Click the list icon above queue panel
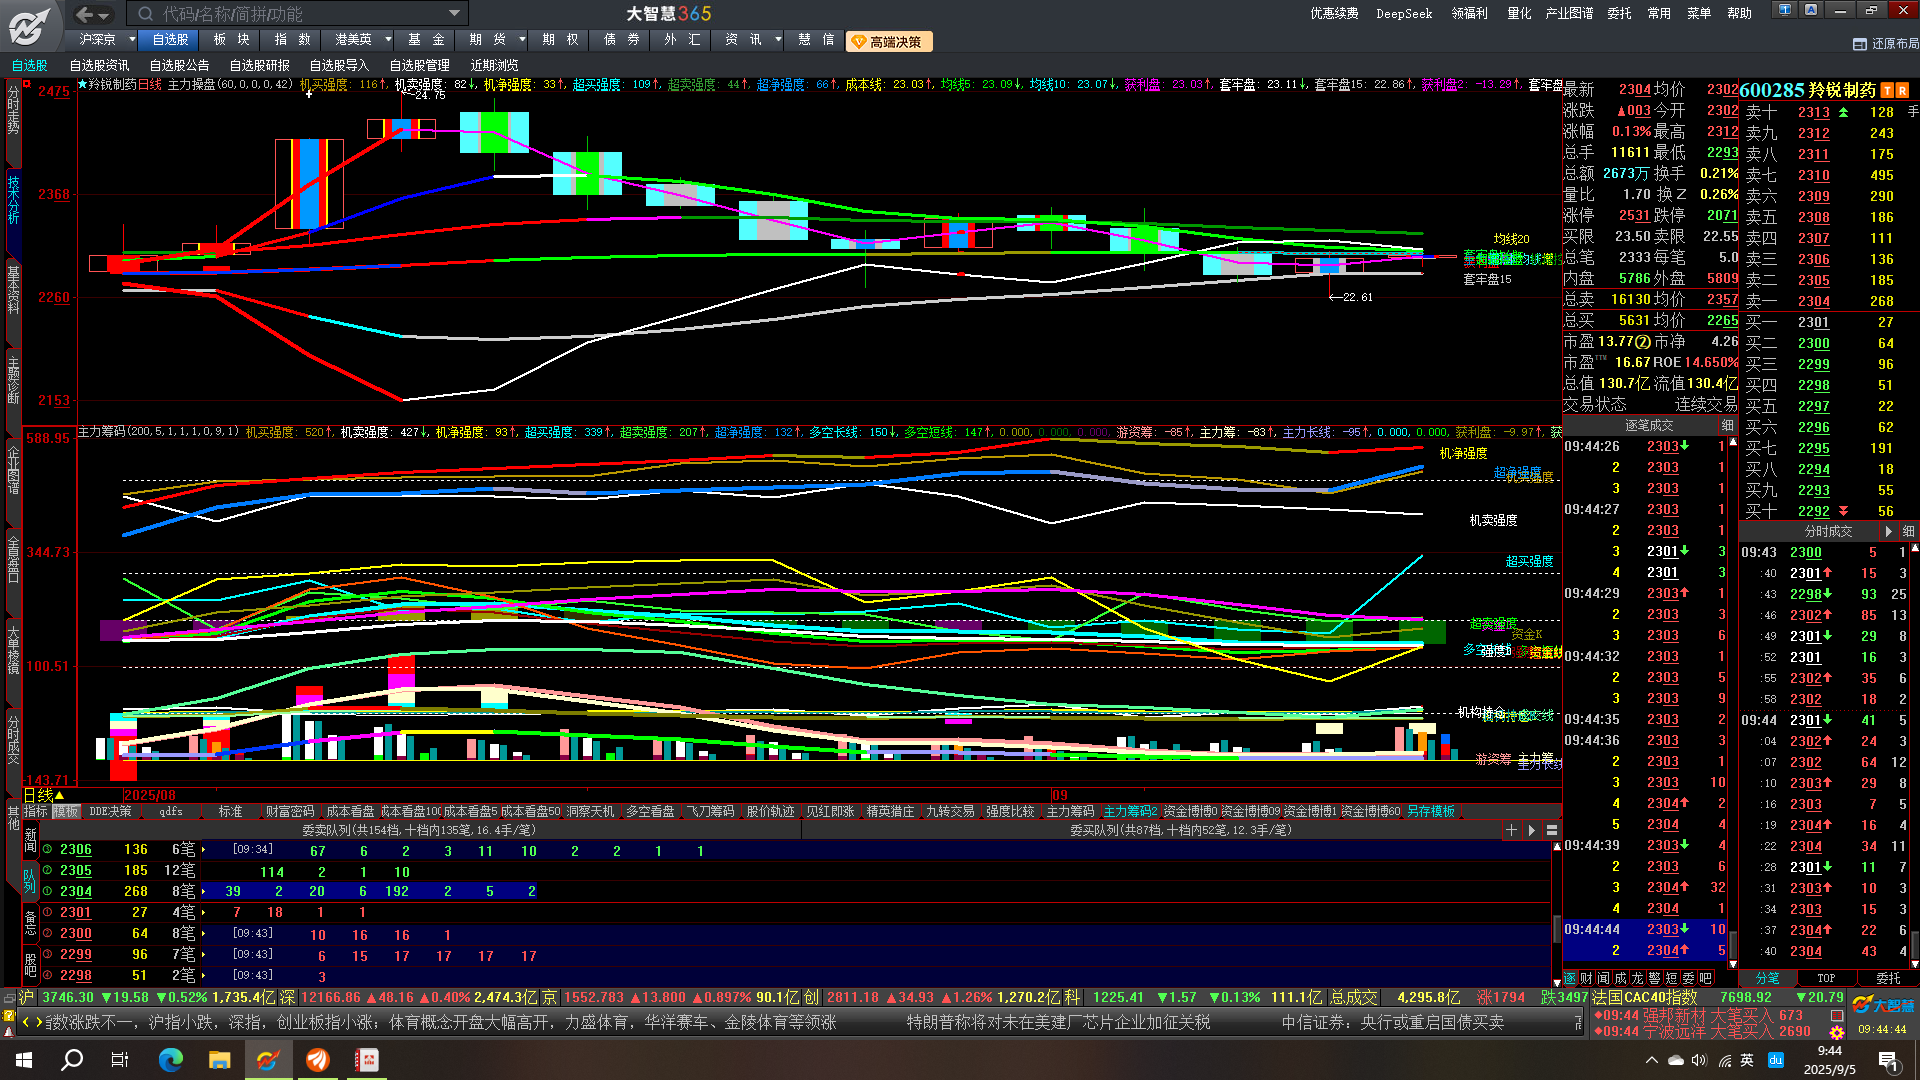The height and width of the screenshot is (1080, 1920). (x=1552, y=830)
